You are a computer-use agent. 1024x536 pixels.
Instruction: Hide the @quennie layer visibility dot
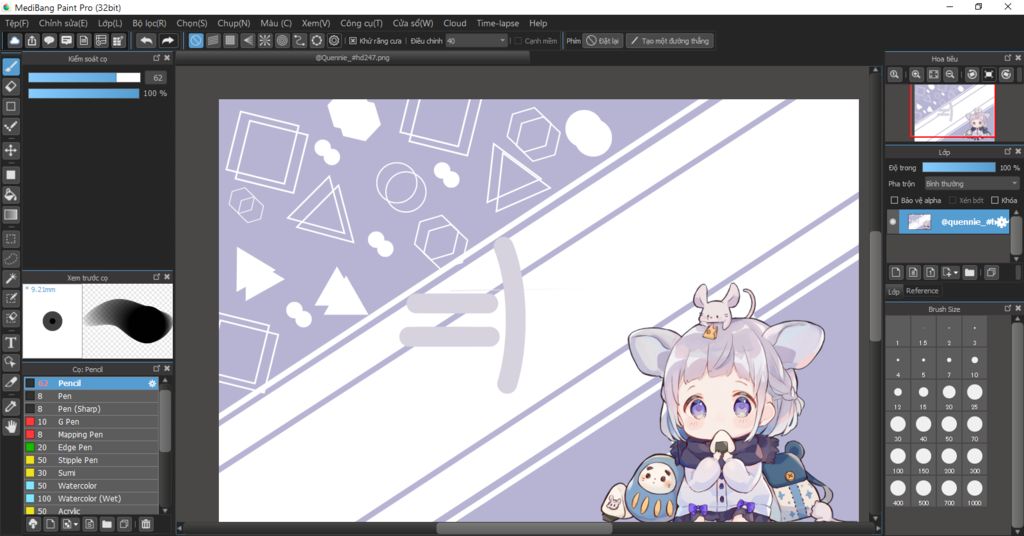pyautogui.click(x=893, y=222)
